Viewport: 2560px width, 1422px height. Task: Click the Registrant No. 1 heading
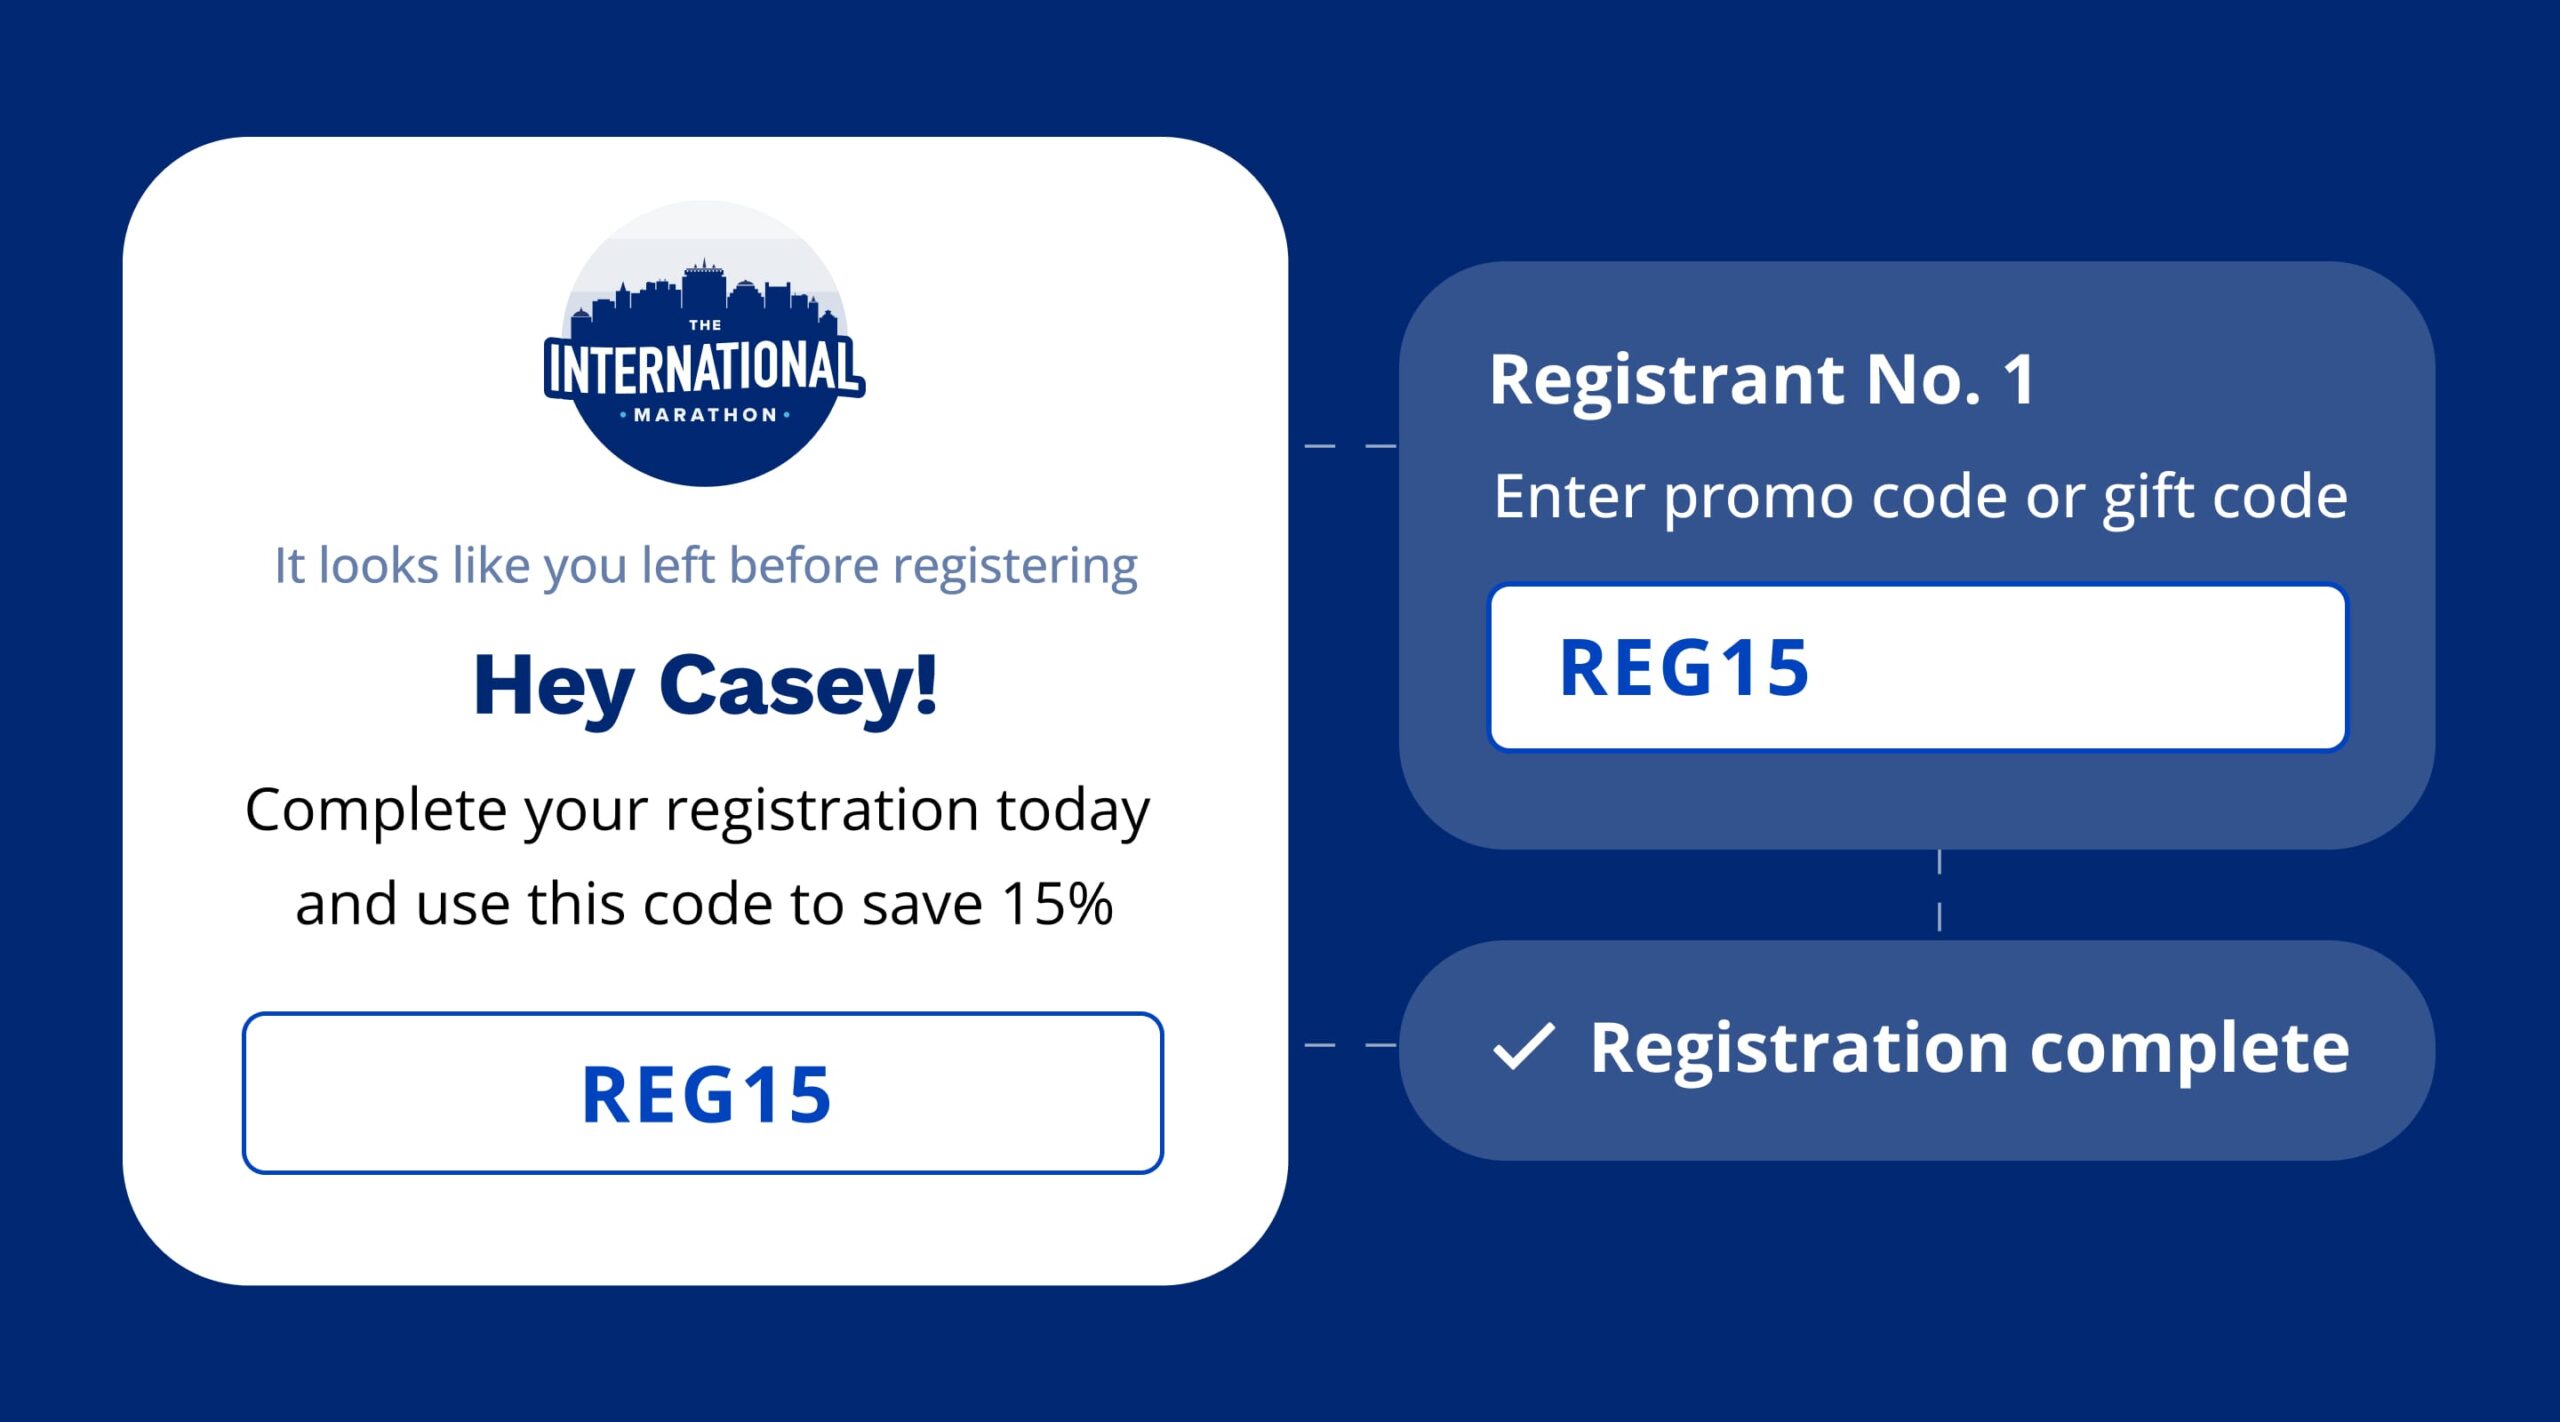coord(1762,380)
